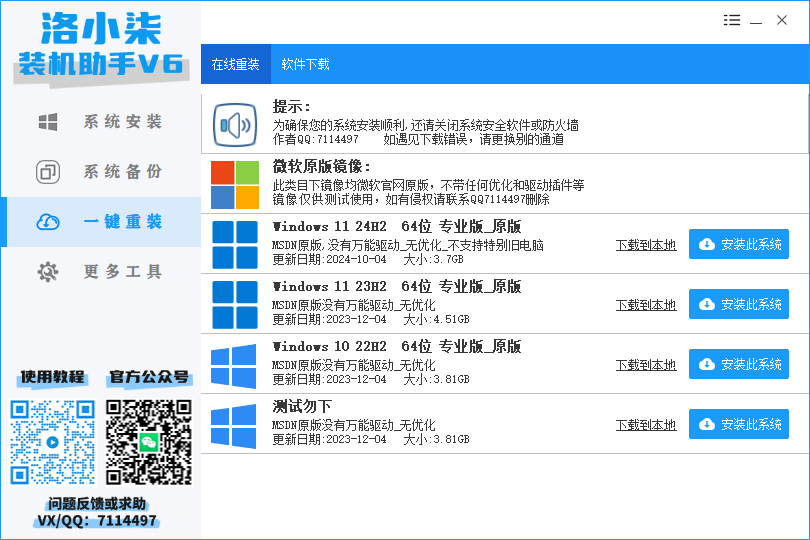Viewport: 810px width, 540px height.
Task: Install Windows 11 24H2 with 安装此系统
Action: point(738,245)
